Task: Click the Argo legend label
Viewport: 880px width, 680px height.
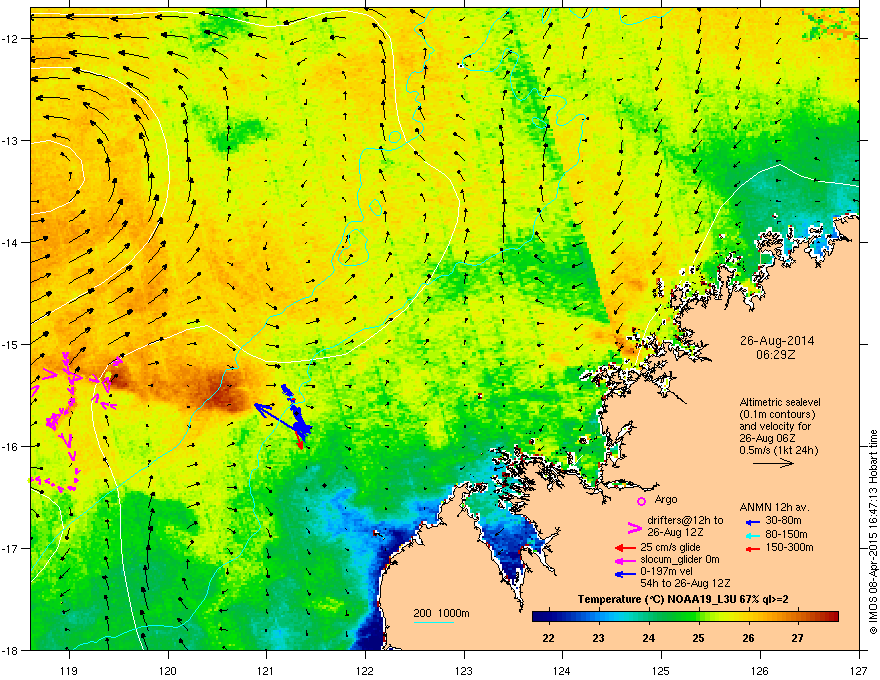Action: (666, 499)
